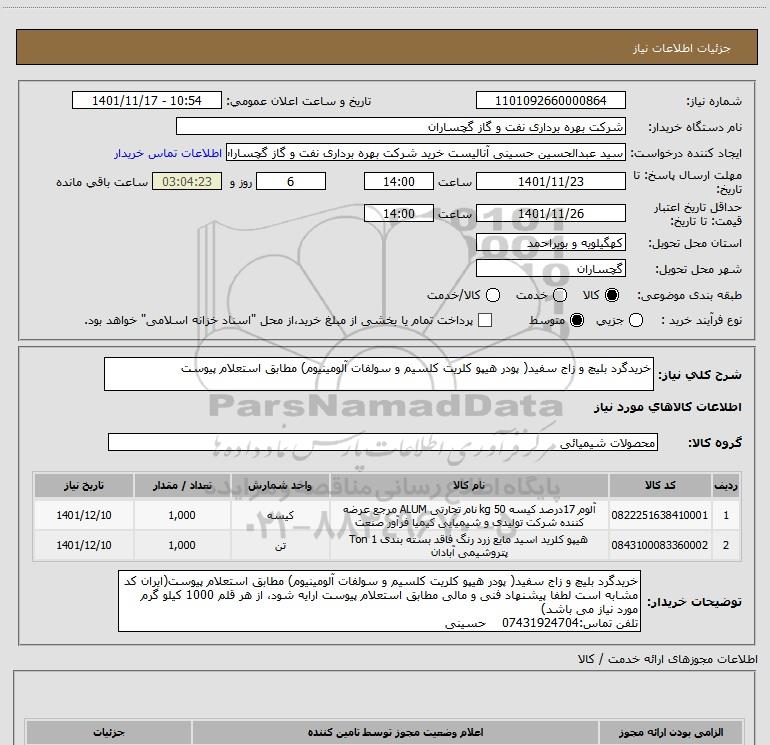
Task: Click the الزامی بودن ارائه مجوز header
Action: click(x=671, y=732)
